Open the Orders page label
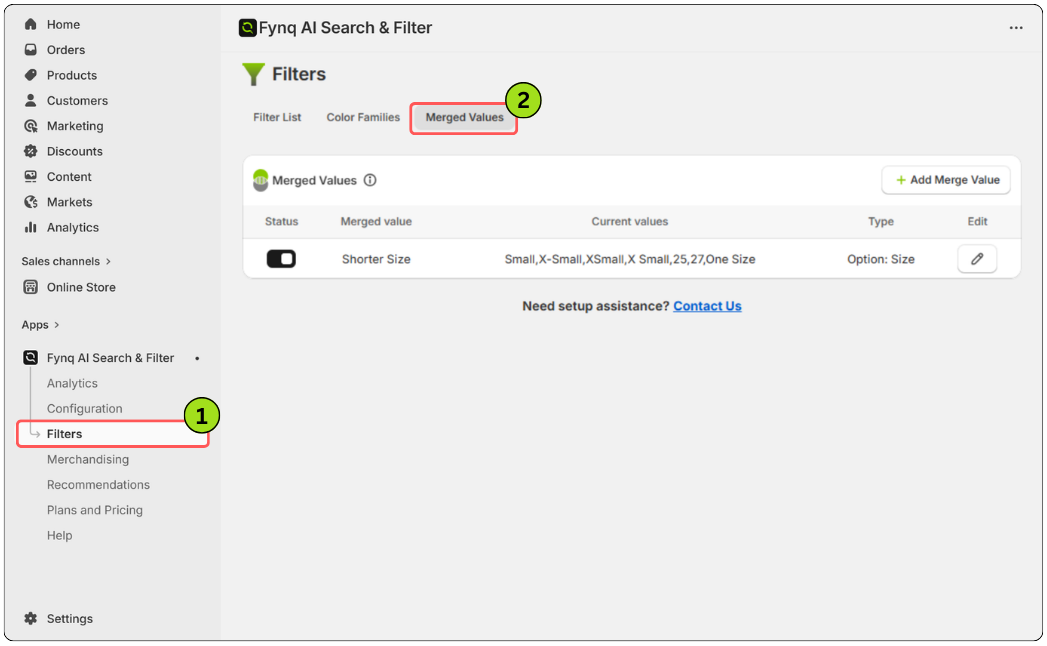 coord(66,50)
